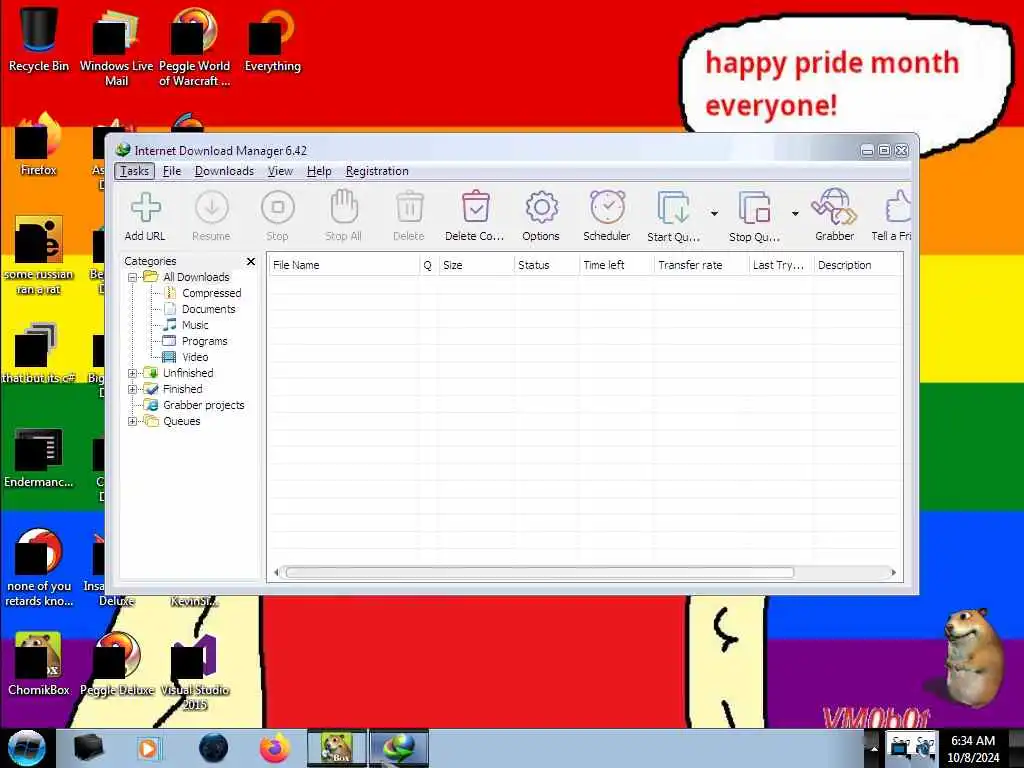
Task: Click the Delete trash icon
Action: [409, 208]
